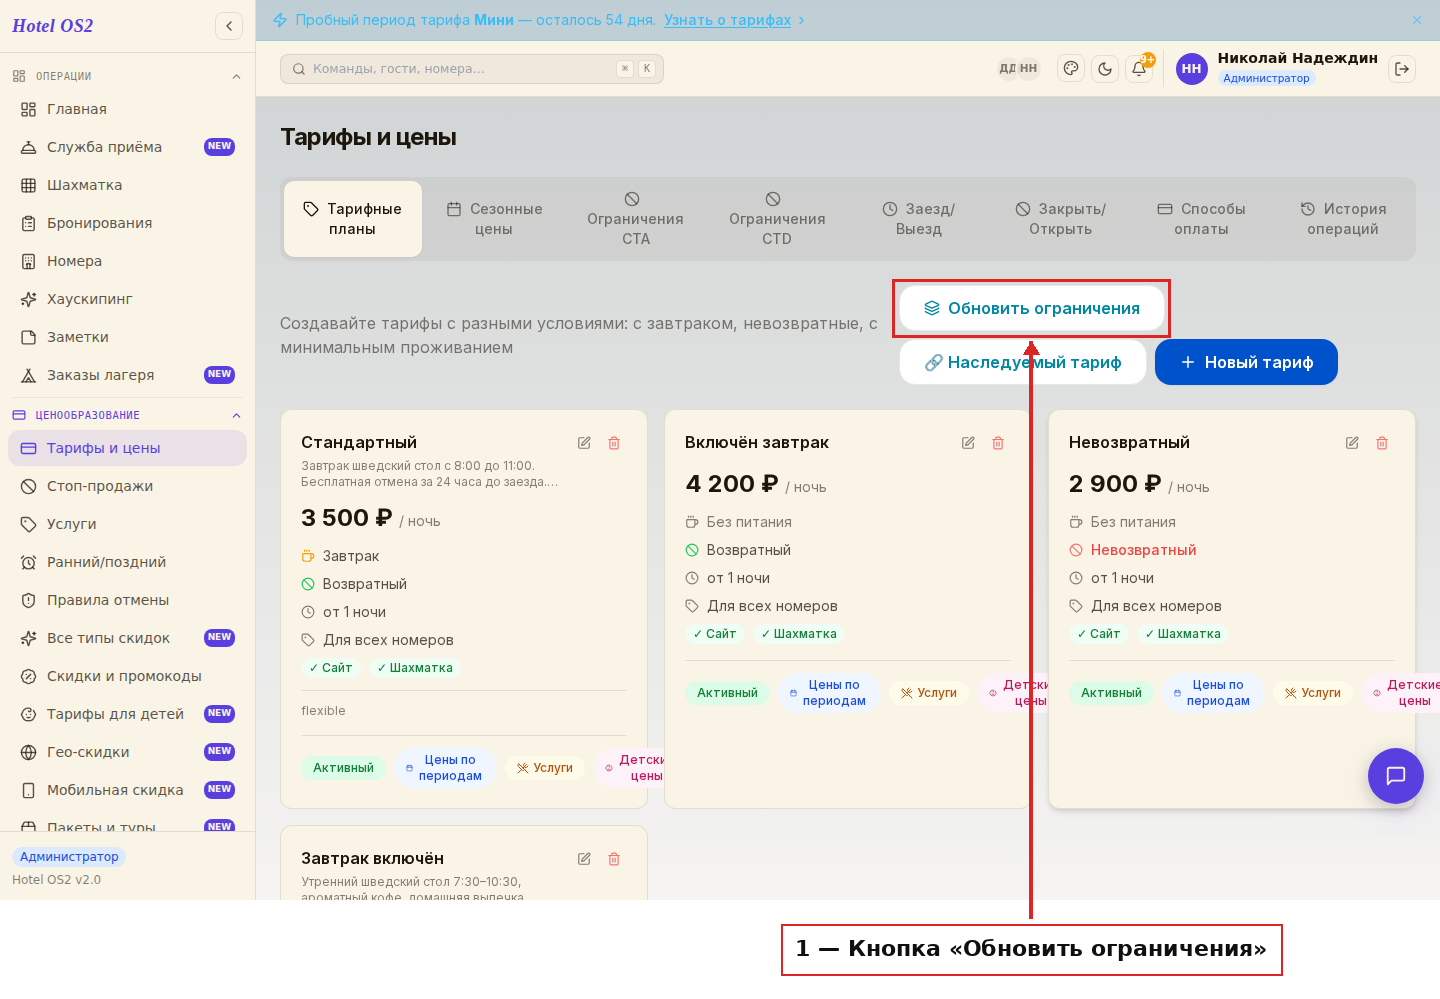Viewport: 1440px width, 999px height.
Task: Open Шахматка in the sidebar
Action: 127,185
